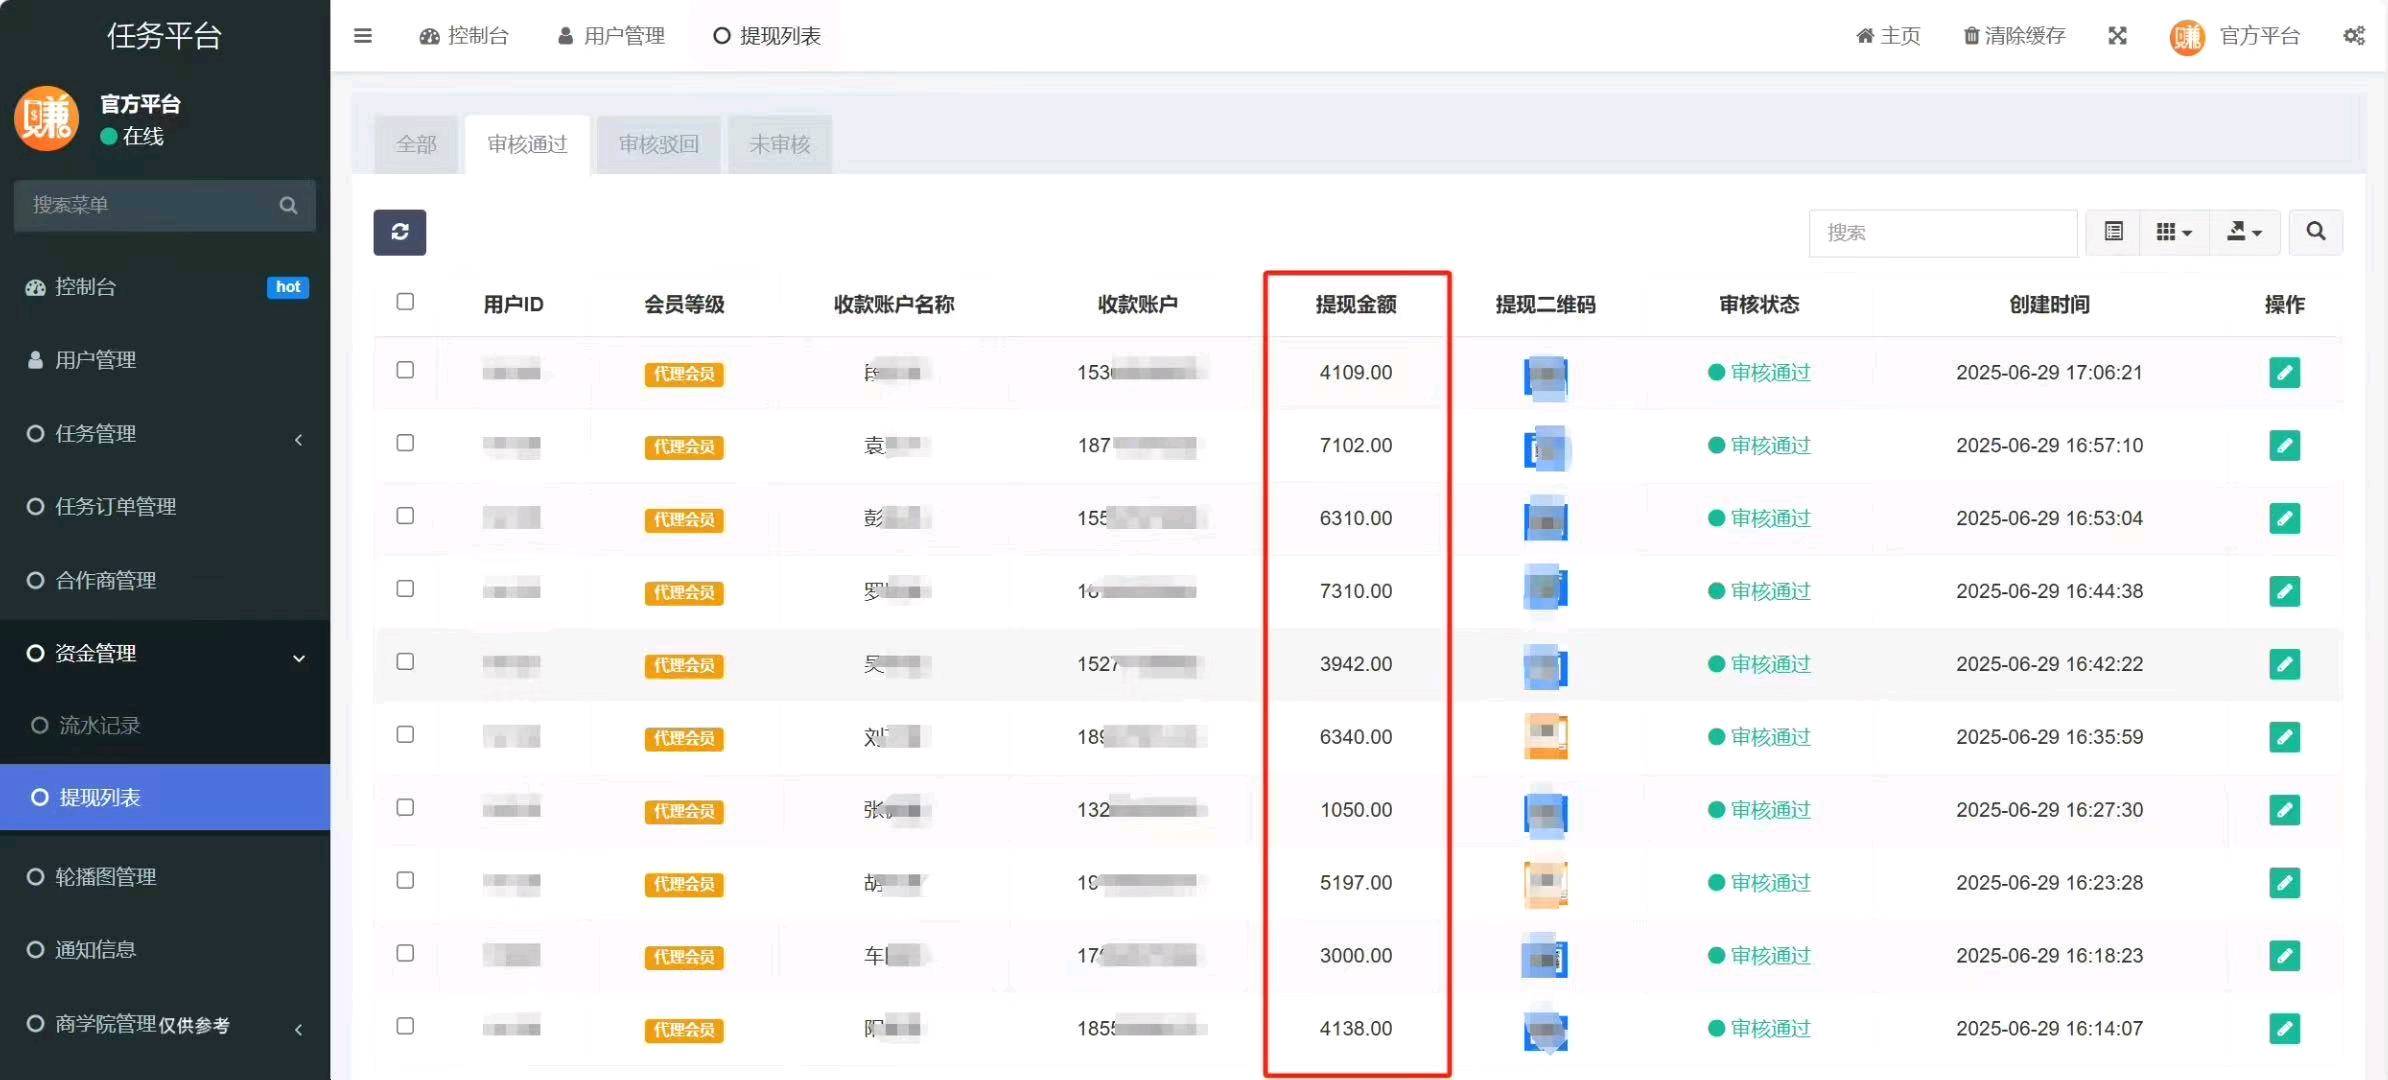Go to 主页 link
The height and width of the screenshot is (1080, 2388).
1888,36
